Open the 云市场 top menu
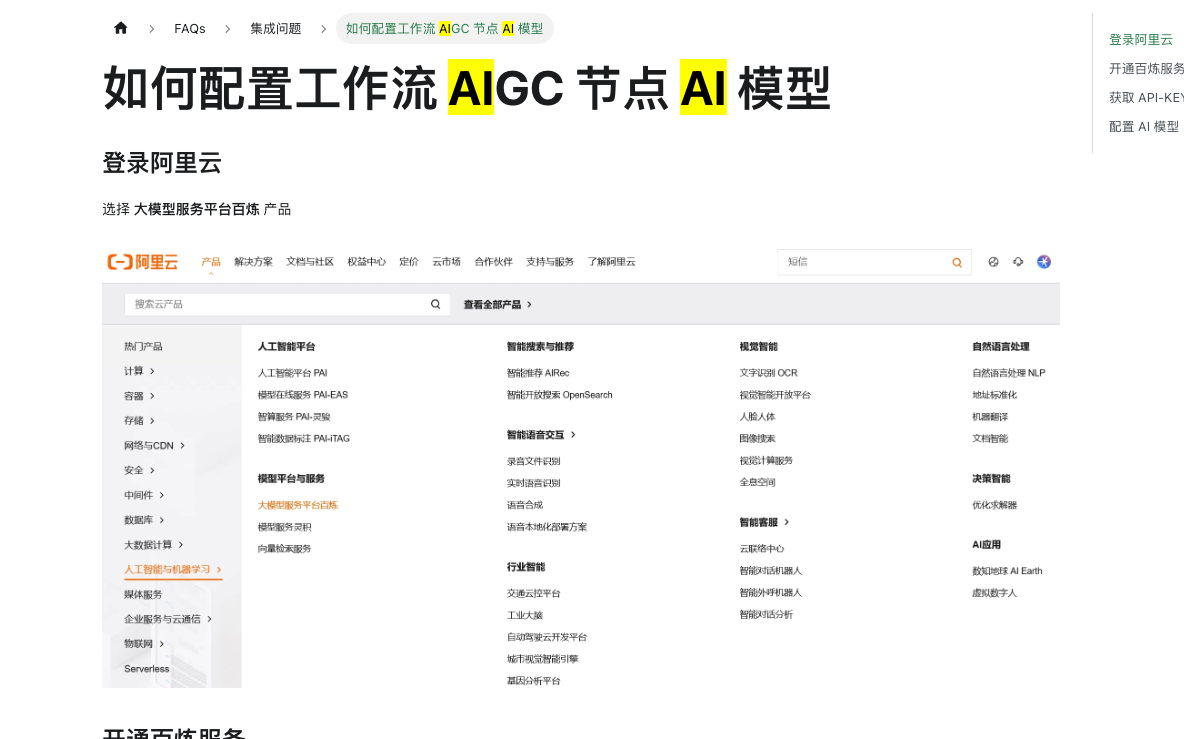The width and height of the screenshot is (1184, 739). coord(446,262)
